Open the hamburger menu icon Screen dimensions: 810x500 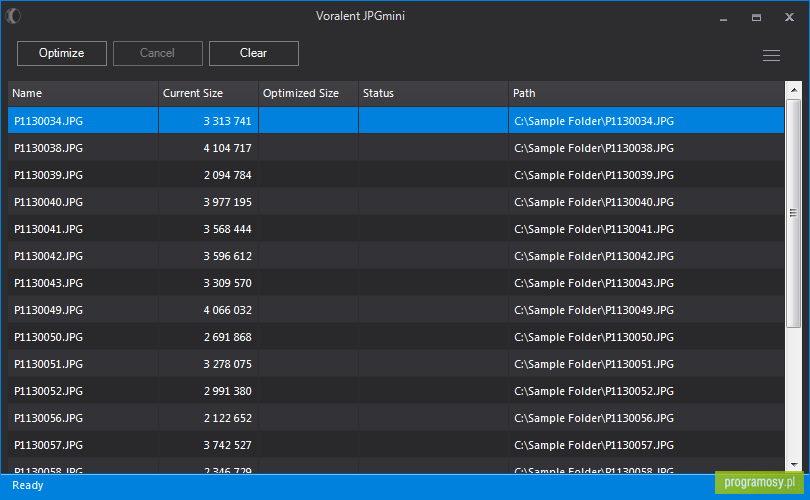click(771, 55)
